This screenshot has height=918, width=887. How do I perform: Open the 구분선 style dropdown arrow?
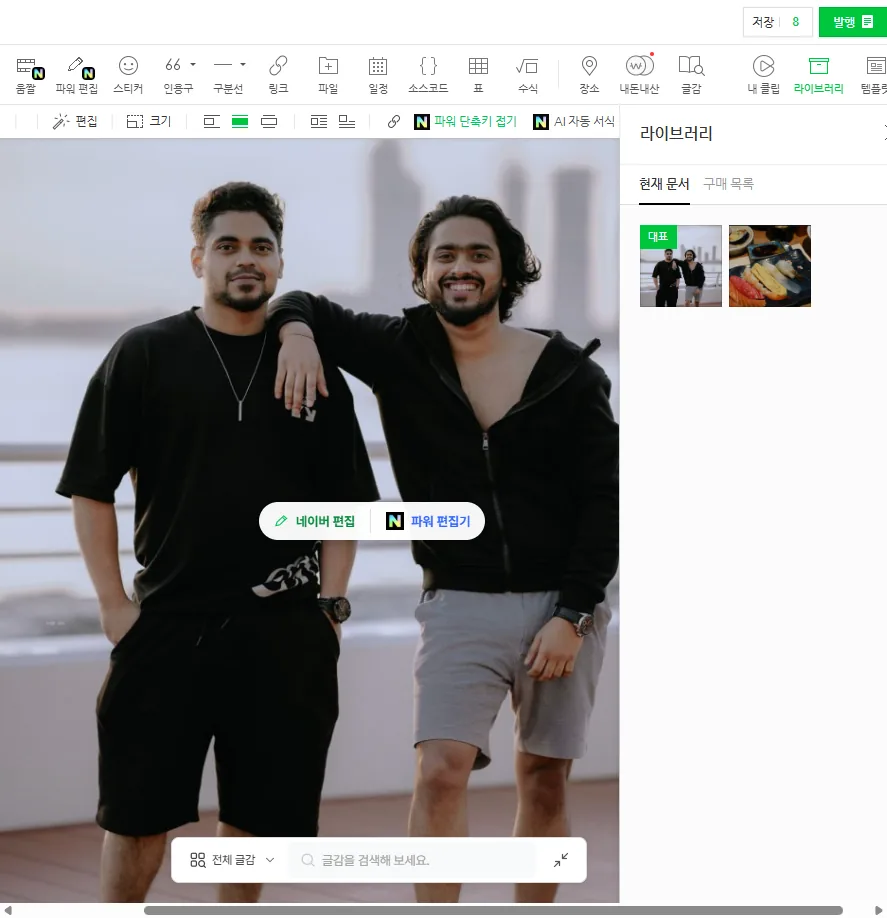pos(243,64)
